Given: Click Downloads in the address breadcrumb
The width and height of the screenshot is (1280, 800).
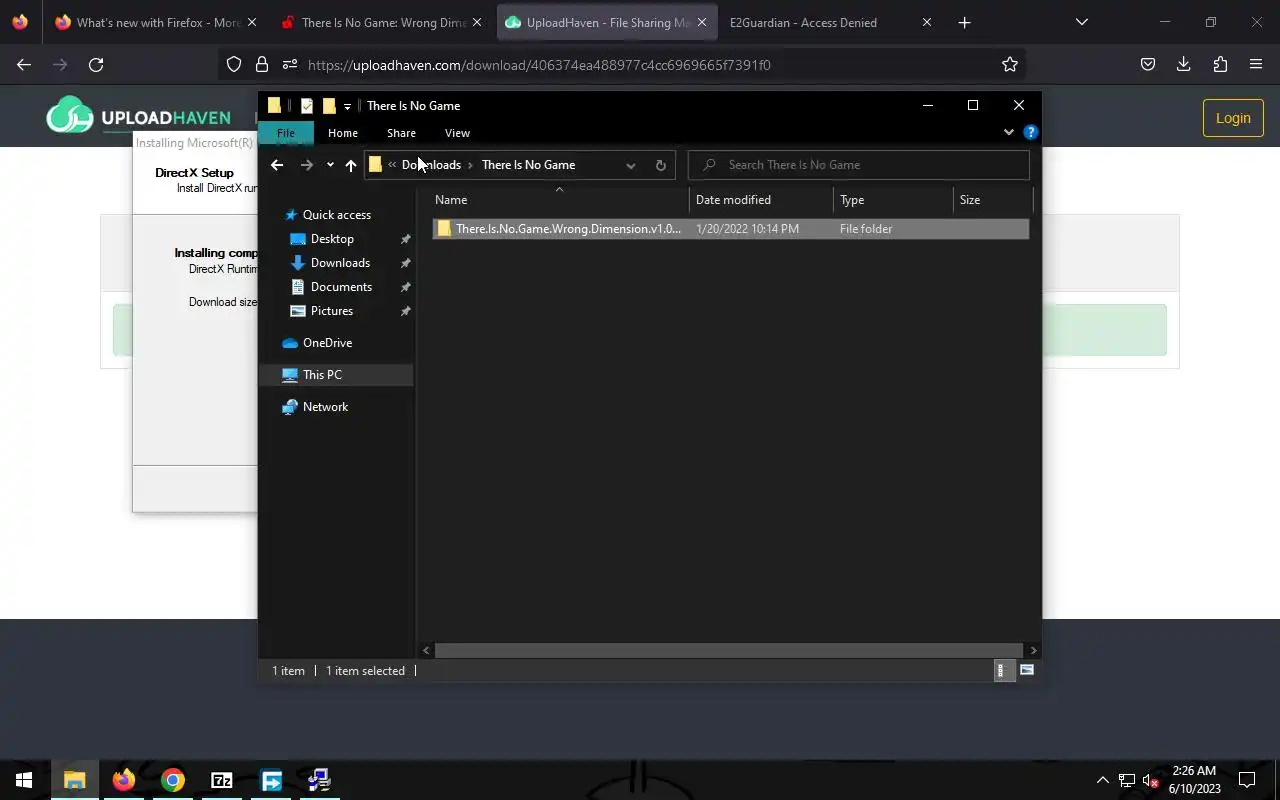Looking at the screenshot, I should (x=431, y=165).
